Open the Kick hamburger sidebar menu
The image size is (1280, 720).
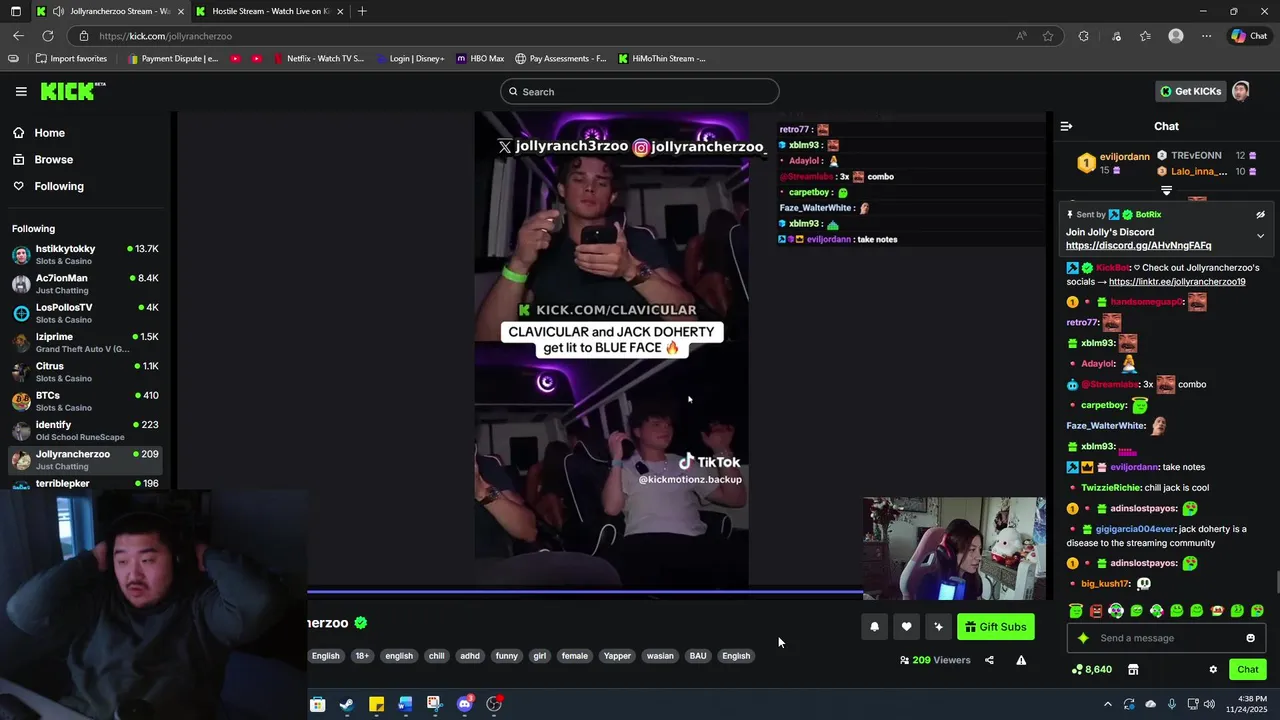21,91
